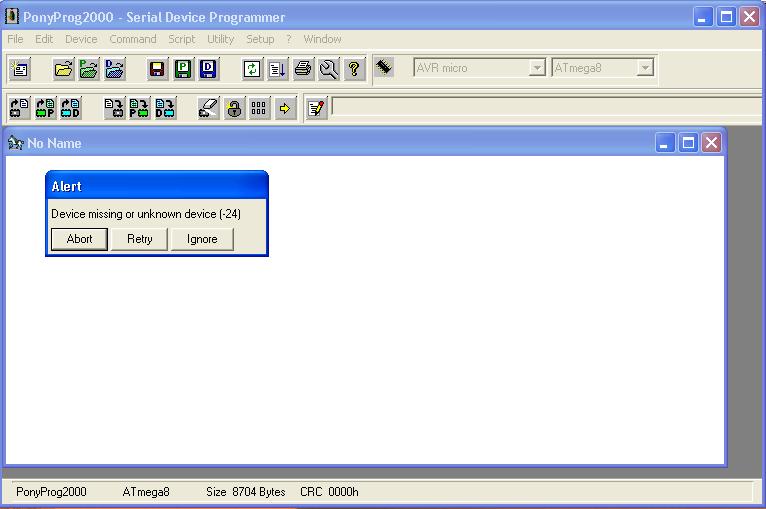Click 'PonyProg2000' in the status bar

[51, 492]
